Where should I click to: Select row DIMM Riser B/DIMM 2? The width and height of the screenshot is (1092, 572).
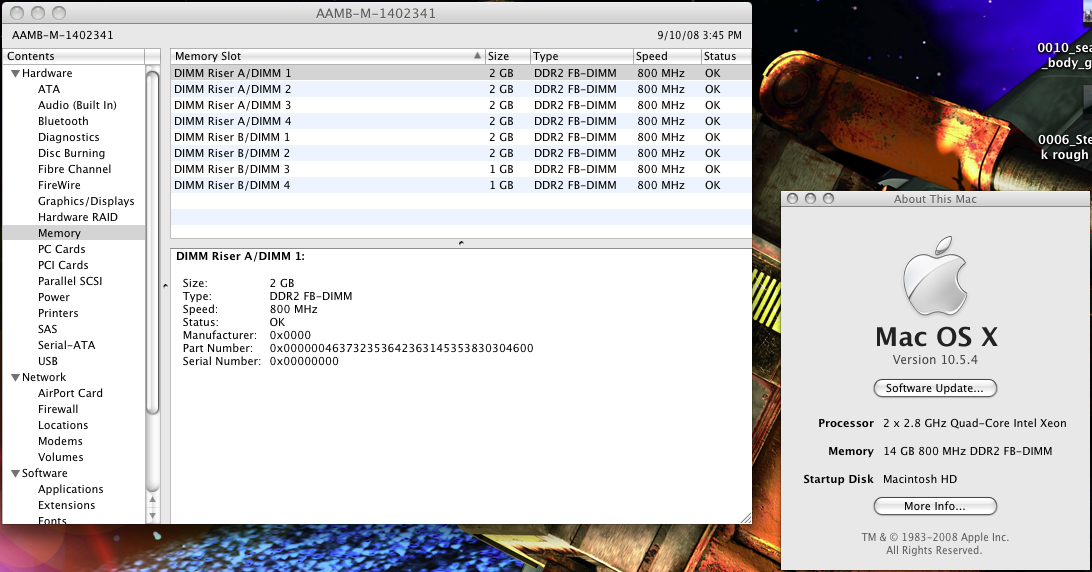point(461,153)
